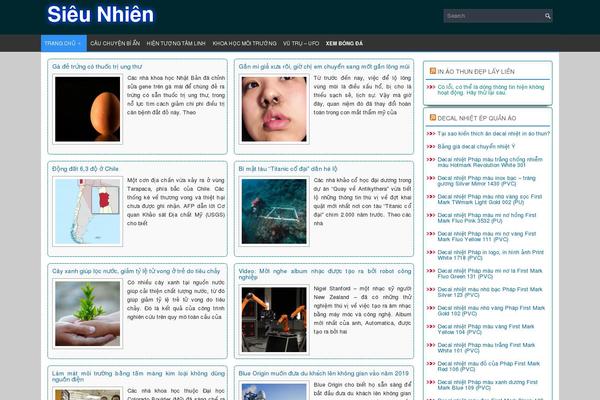Click arrow bullet beside Red 106 (PVC)

(431, 364)
